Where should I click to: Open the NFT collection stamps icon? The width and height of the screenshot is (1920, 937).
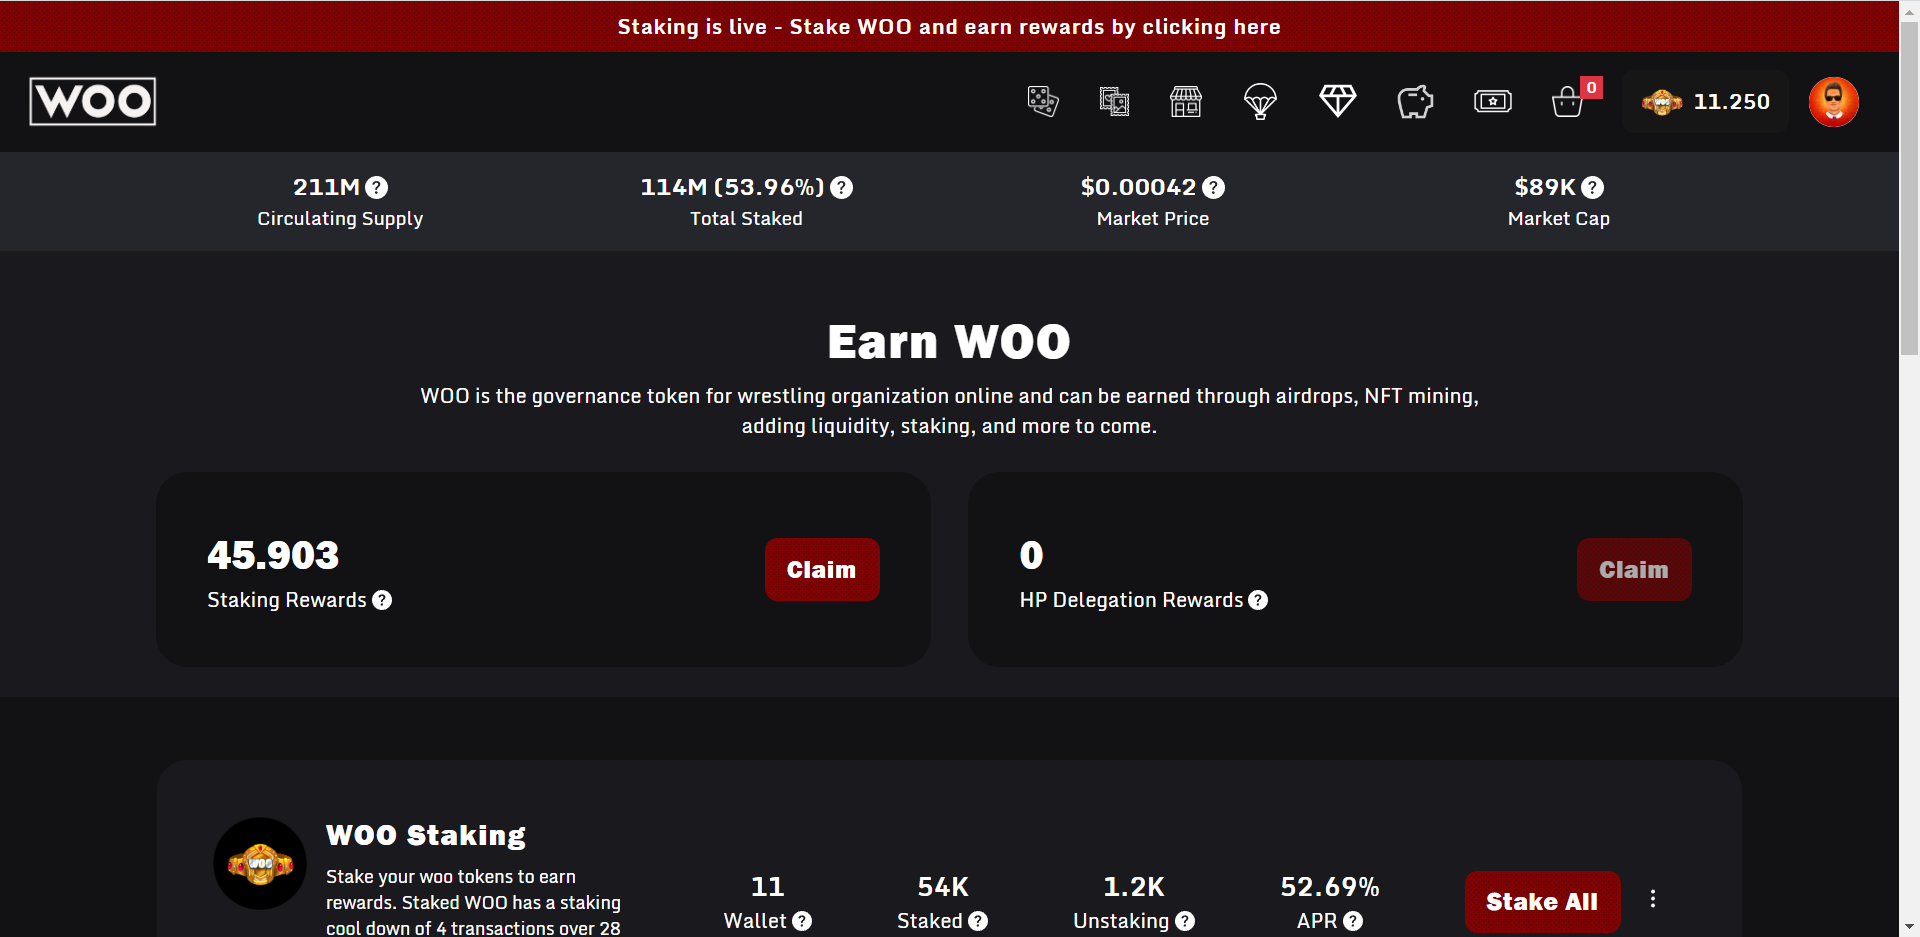coord(1114,101)
